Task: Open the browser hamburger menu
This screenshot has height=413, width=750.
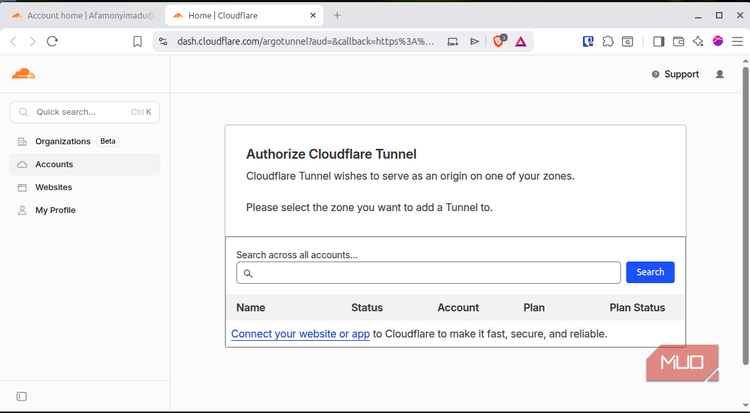Action: pos(737,42)
